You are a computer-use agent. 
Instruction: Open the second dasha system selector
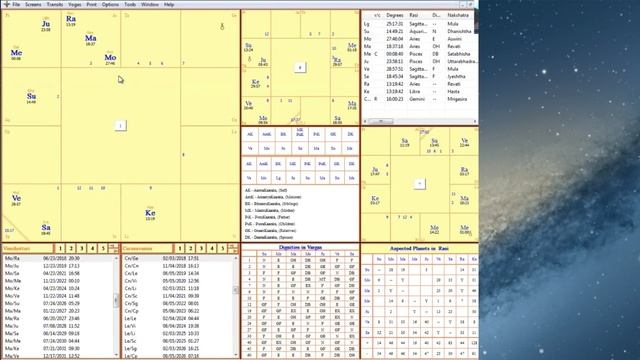pyautogui.click(x=147, y=248)
